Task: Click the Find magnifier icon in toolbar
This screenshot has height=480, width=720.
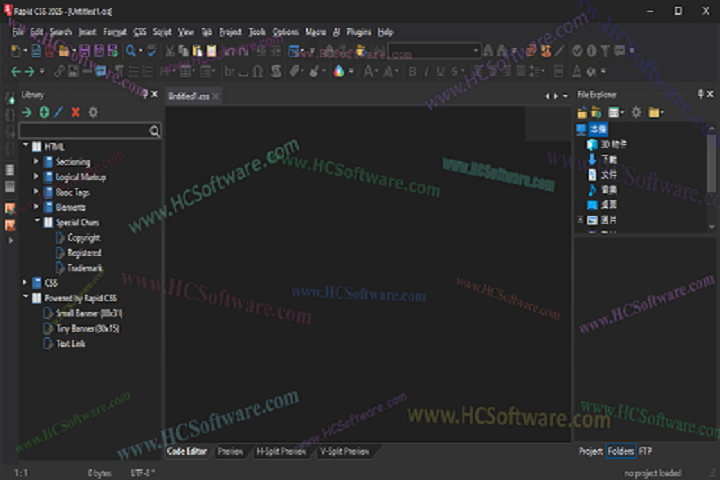Action: point(131,51)
